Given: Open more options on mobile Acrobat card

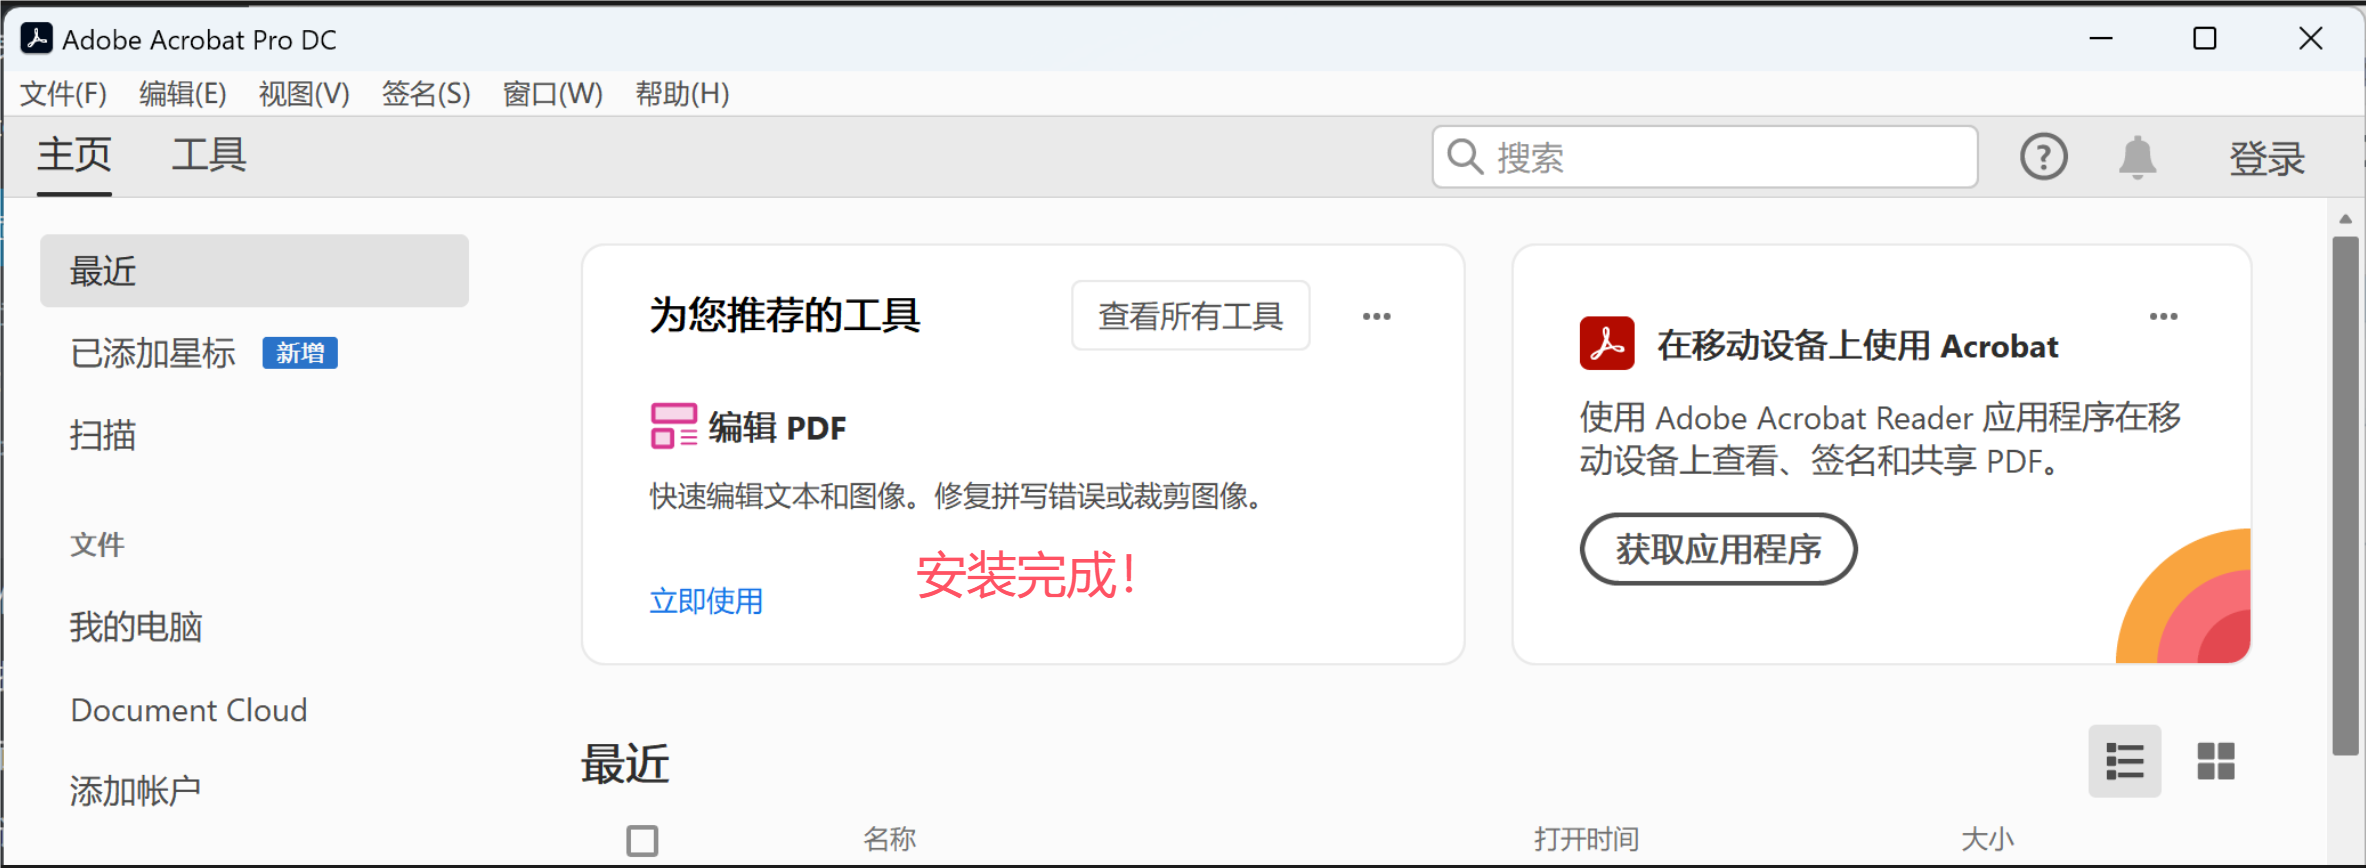Looking at the screenshot, I should click(x=2163, y=316).
